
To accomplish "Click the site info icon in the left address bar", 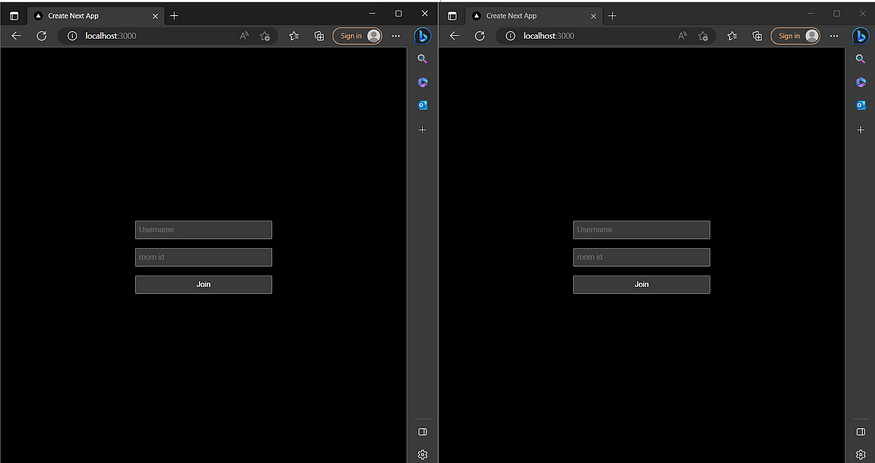I will point(72,36).
